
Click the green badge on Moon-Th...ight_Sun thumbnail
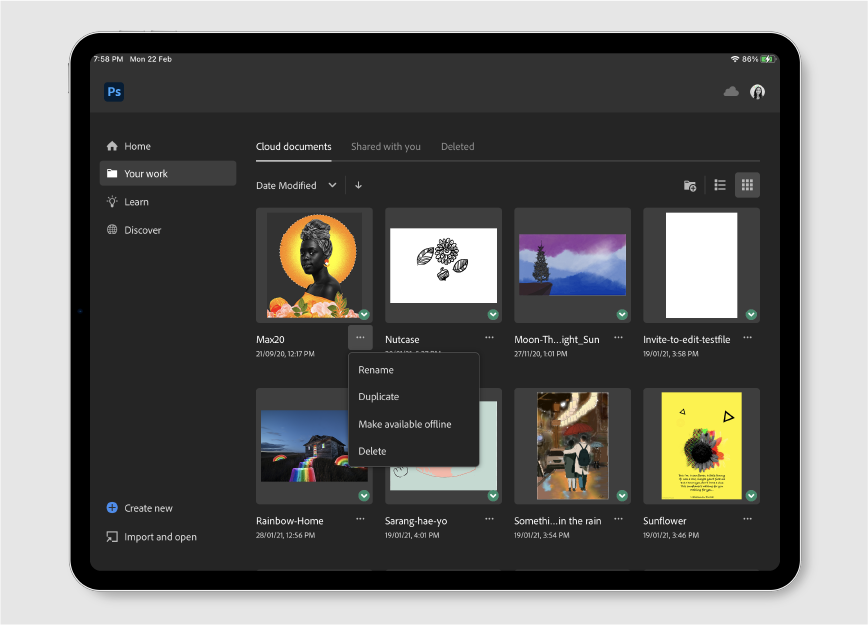coord(622,314)
